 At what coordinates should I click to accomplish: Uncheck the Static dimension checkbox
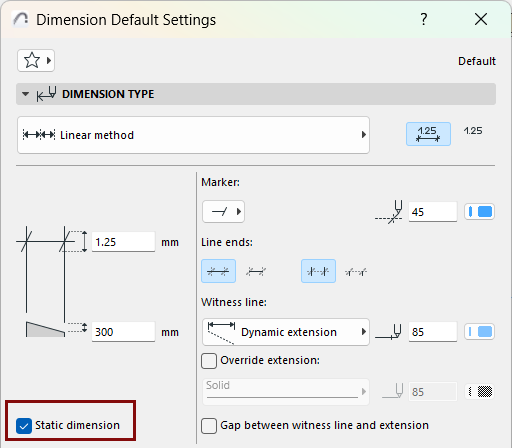[24, 426]
